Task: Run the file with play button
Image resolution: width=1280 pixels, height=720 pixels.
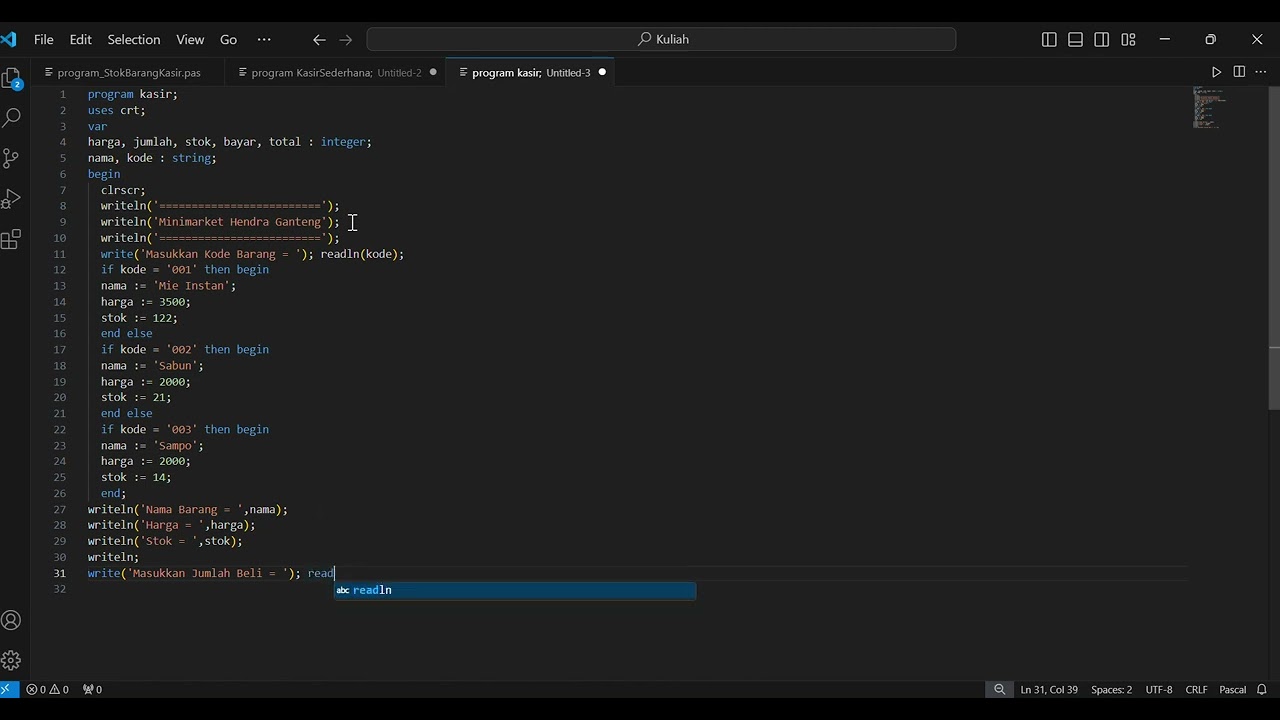Action: coord(1216,72)
